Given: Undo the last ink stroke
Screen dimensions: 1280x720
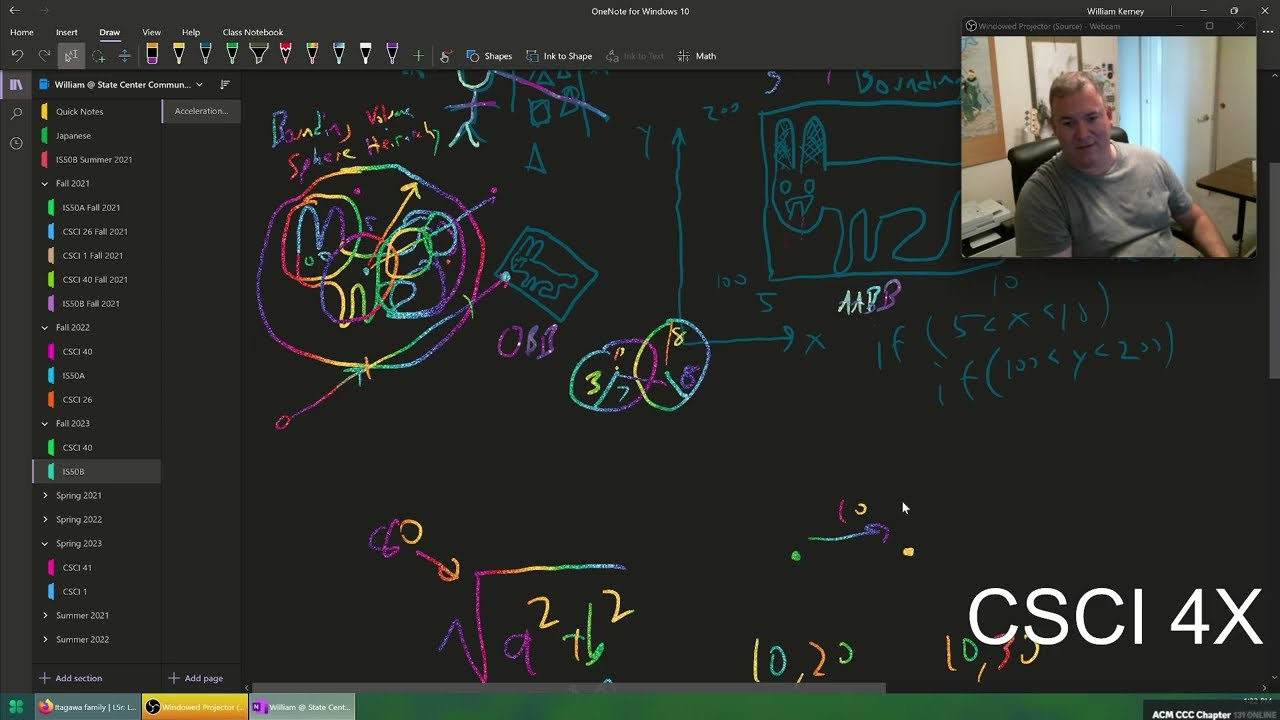Looking at the screenshot, I should (17, 56).
